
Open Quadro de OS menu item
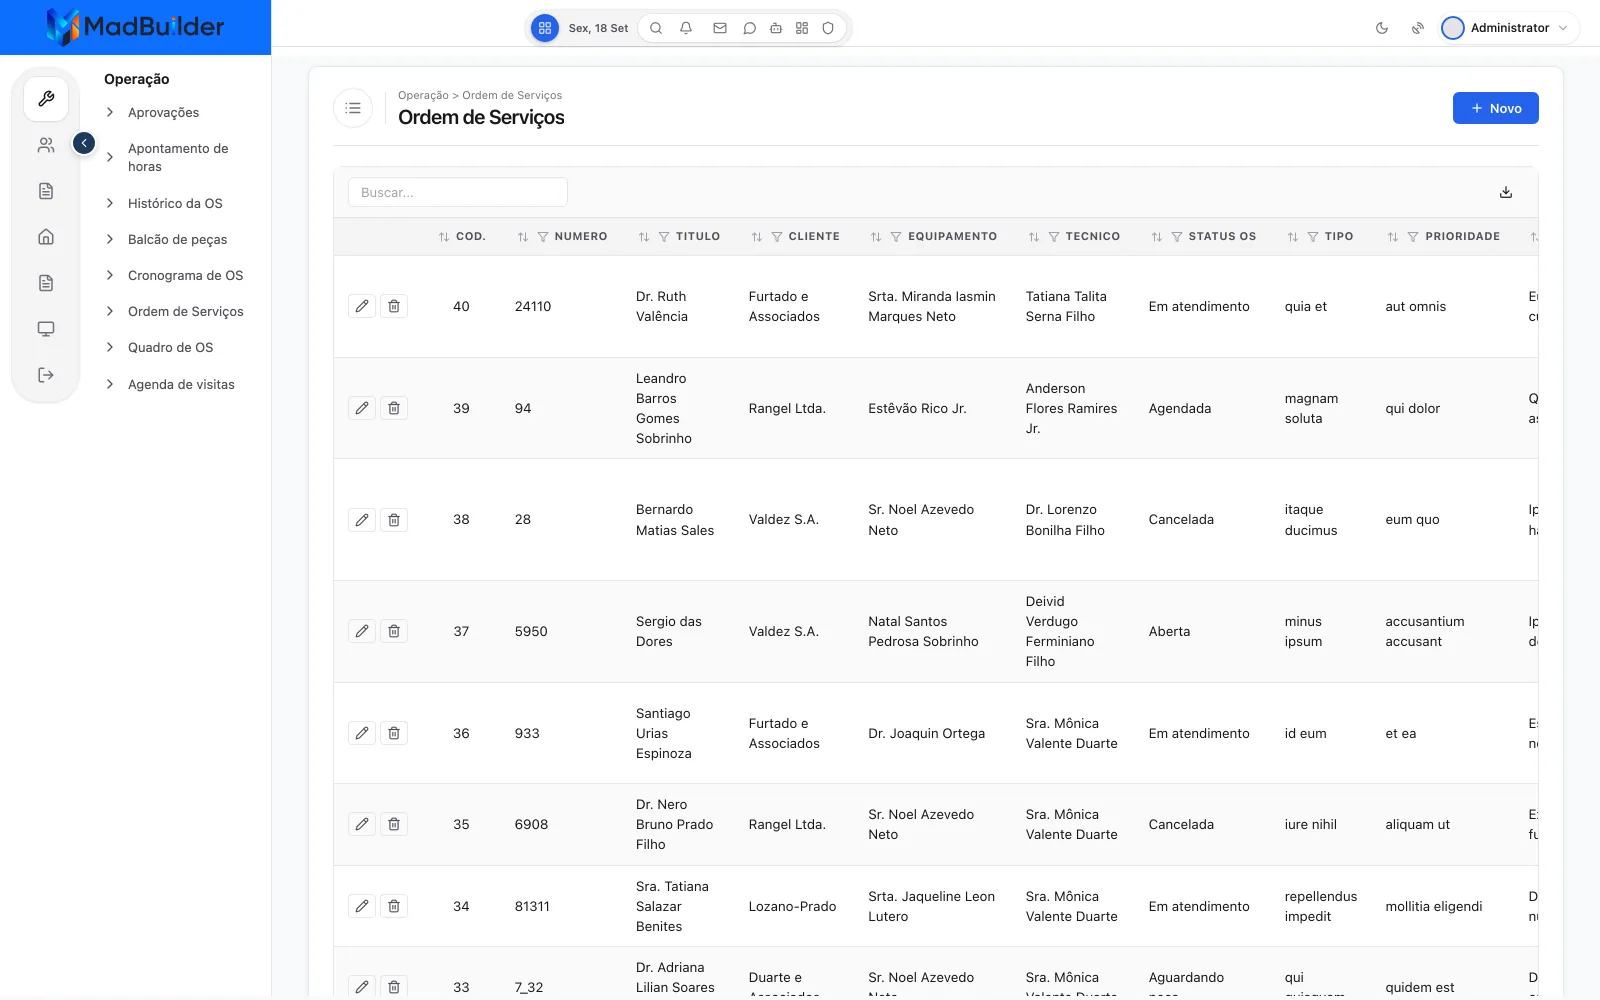[171, 347]
